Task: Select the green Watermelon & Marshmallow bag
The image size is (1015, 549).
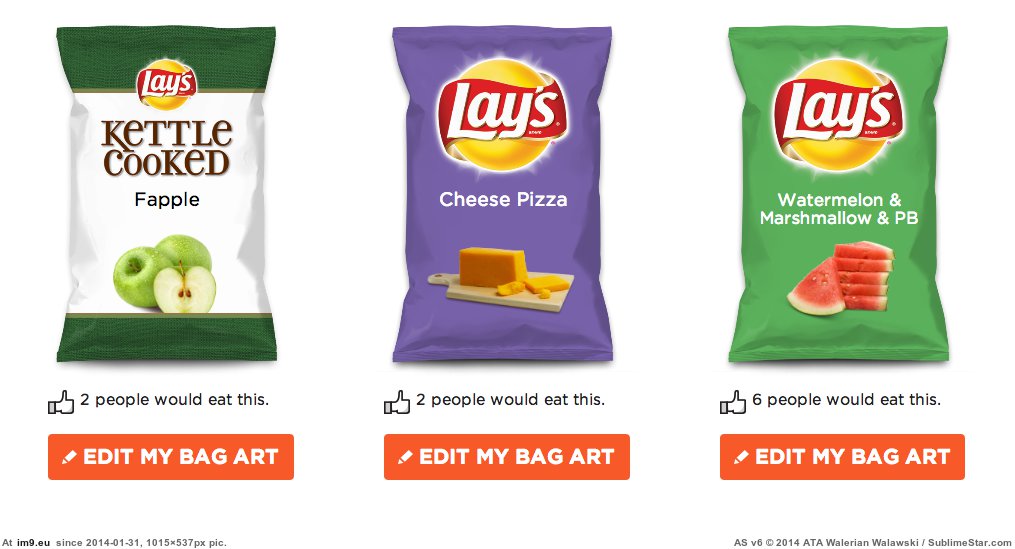Action: (x=838, y=194)
